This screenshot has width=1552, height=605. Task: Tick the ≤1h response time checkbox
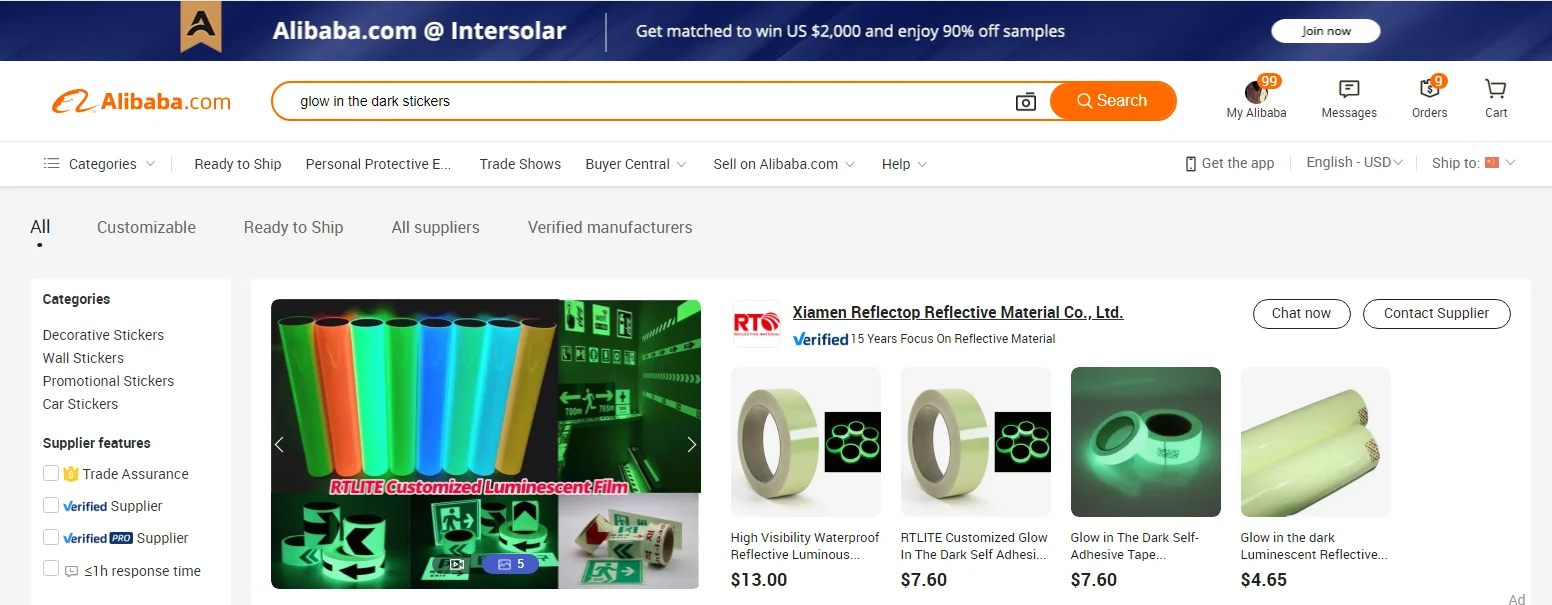coord(51,569)
